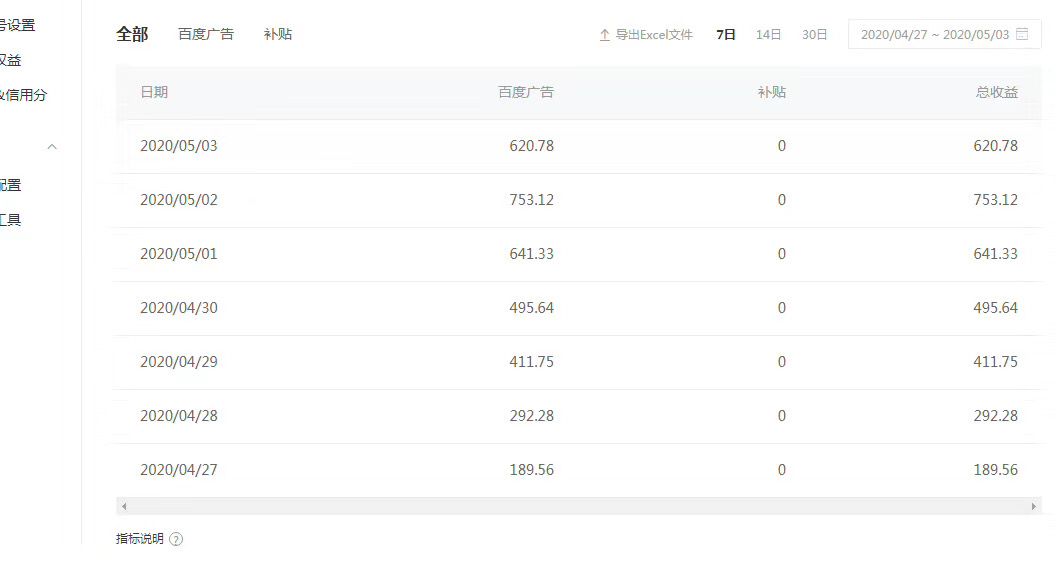Screen dimensions: 1056x564
Task: Click the horizontal table scrollbar track
Action: pyautogui.click(x=579, y=506)
